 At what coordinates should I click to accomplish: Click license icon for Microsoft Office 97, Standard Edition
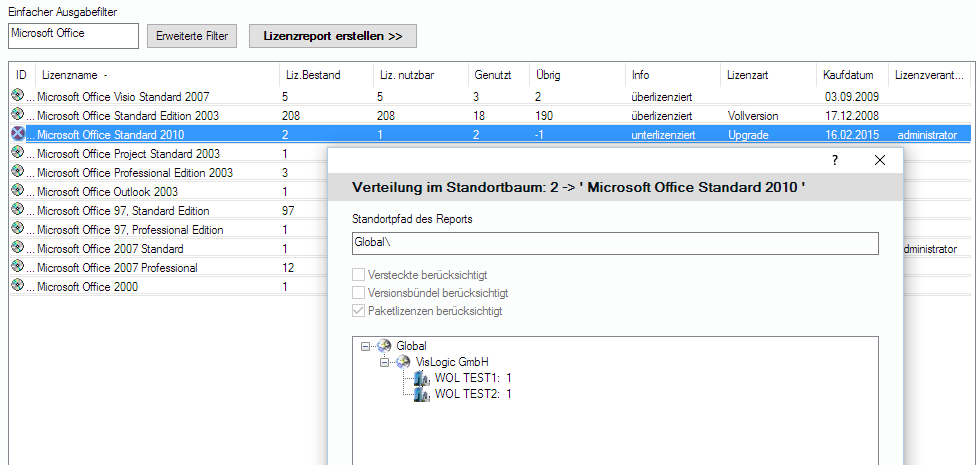tap(17, 209)
